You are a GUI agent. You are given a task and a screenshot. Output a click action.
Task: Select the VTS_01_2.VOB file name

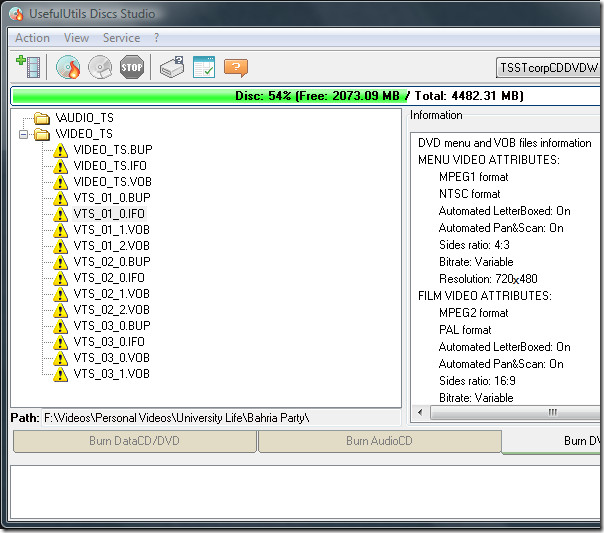111,246
